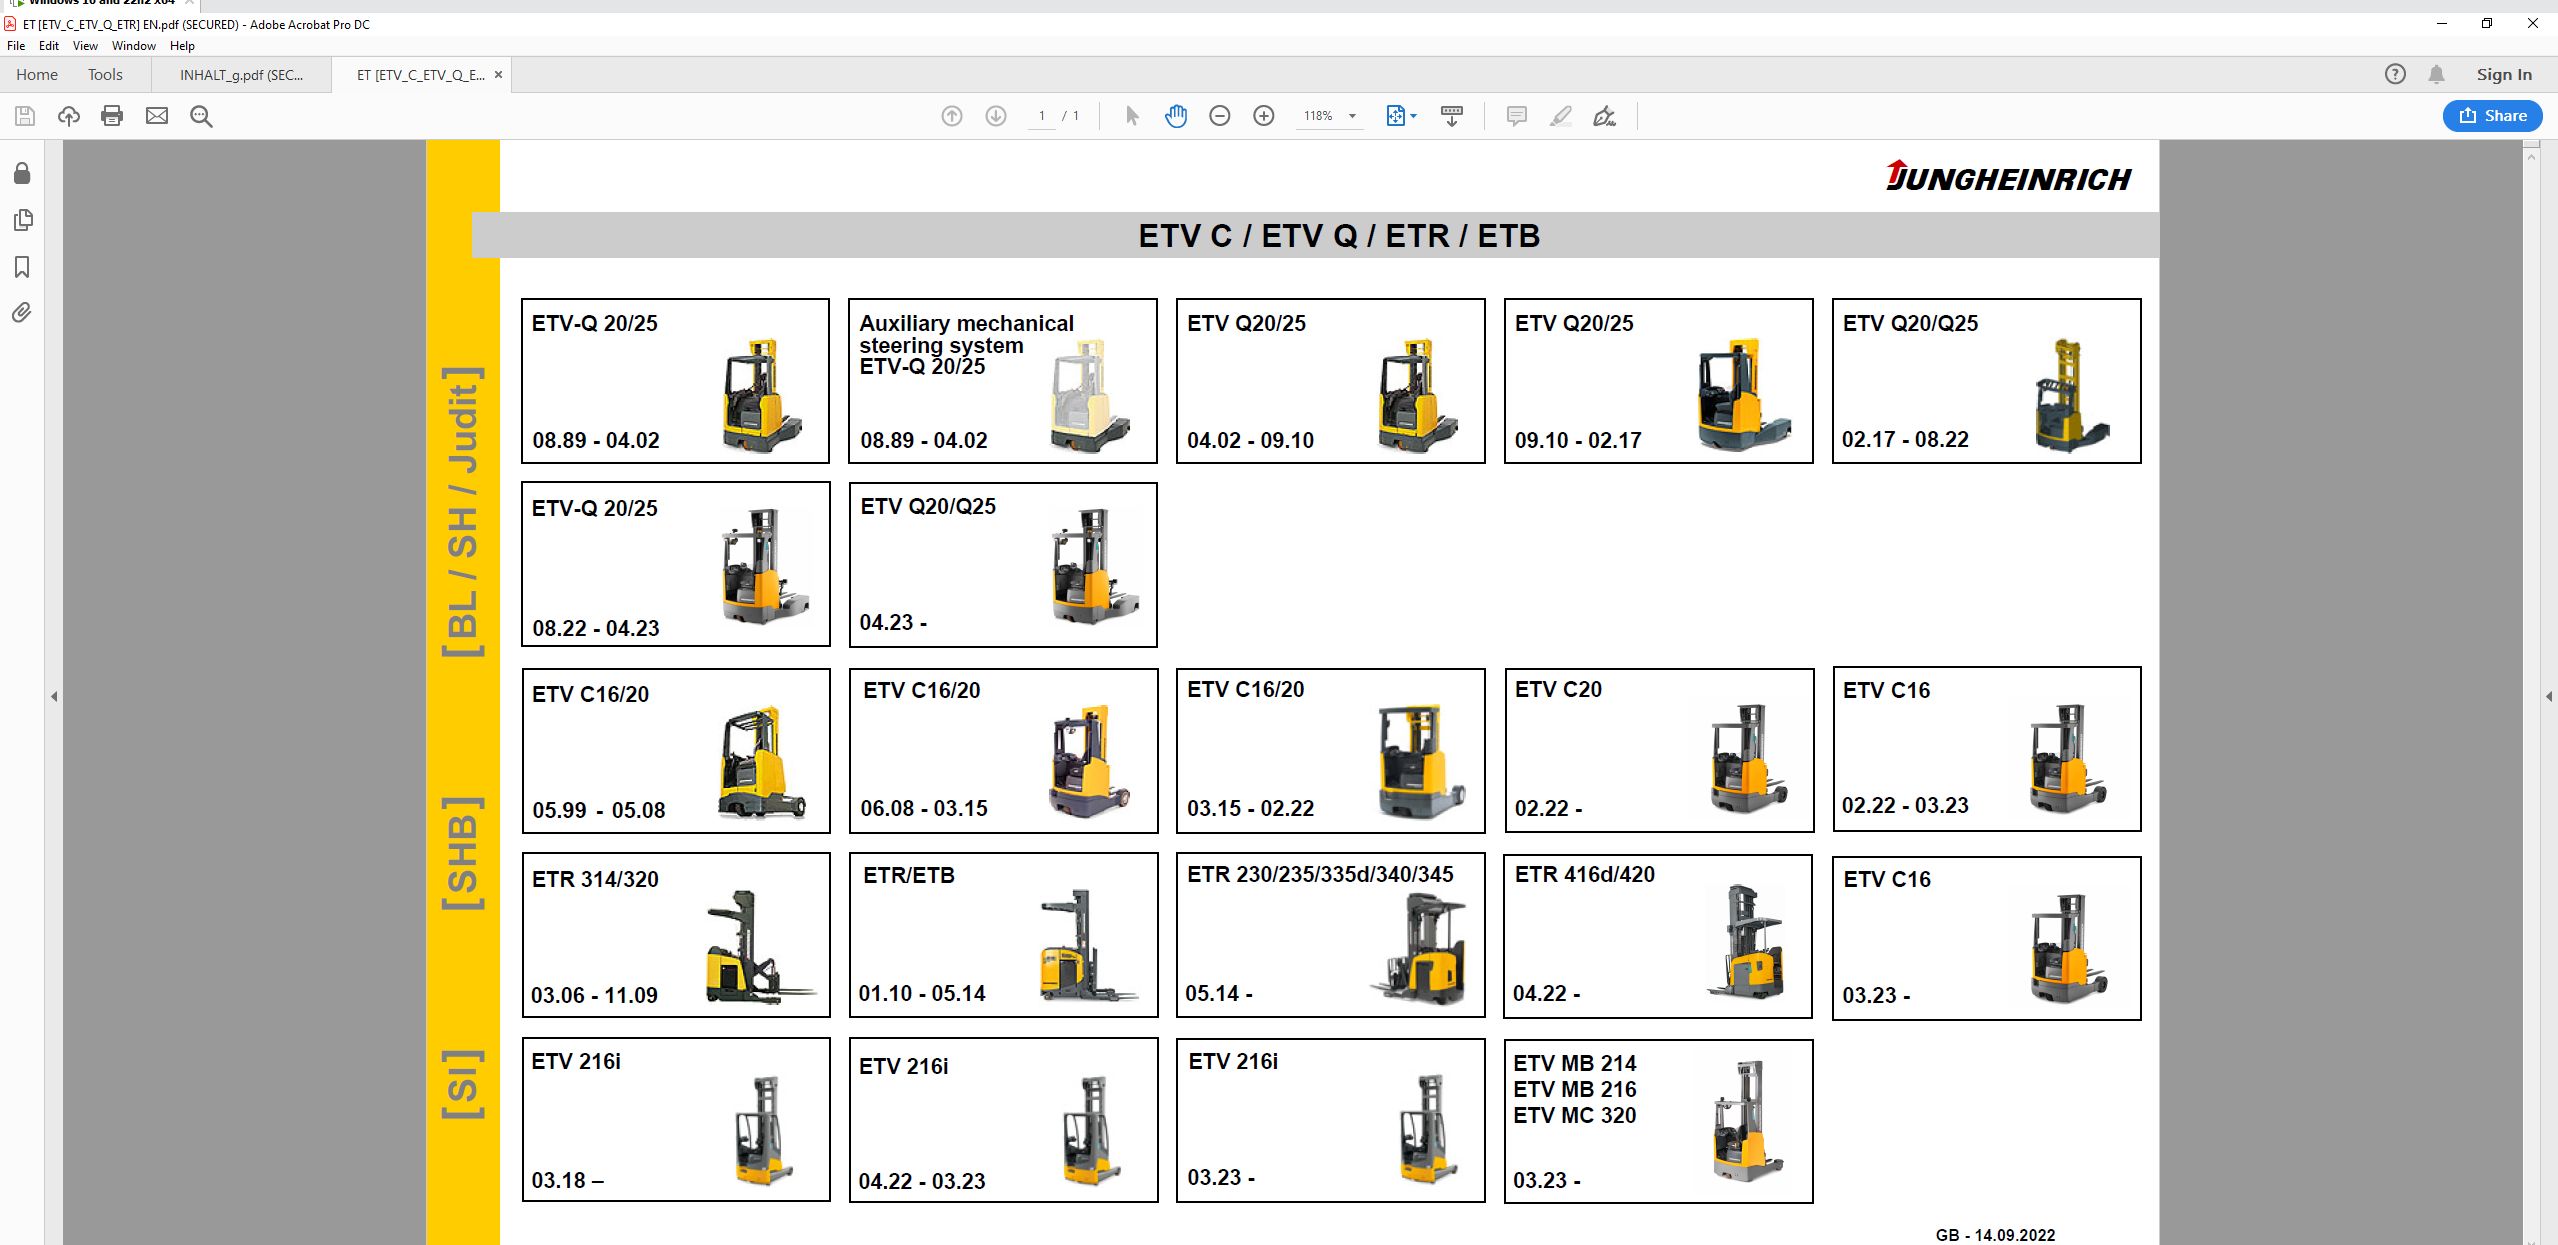Open the Edit menu
The height and width of the screenshot is (1245, 2558).
click(x=47, y=45)
